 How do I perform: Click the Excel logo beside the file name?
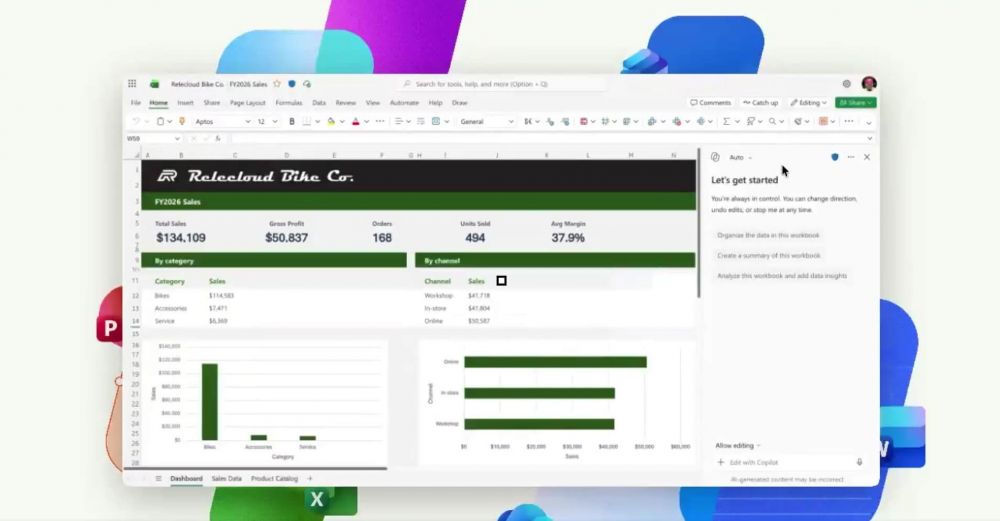click(x=154, y=84)
